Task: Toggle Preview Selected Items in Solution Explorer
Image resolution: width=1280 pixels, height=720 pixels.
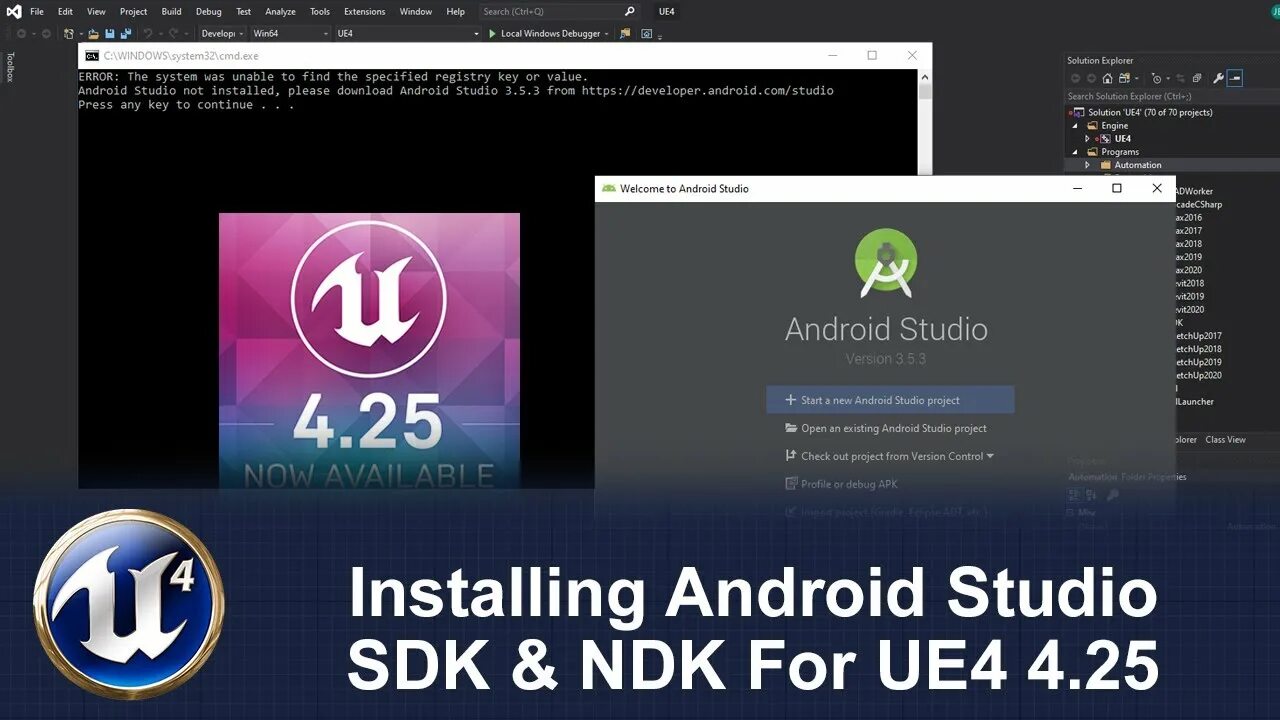Action: point(1235,78)
